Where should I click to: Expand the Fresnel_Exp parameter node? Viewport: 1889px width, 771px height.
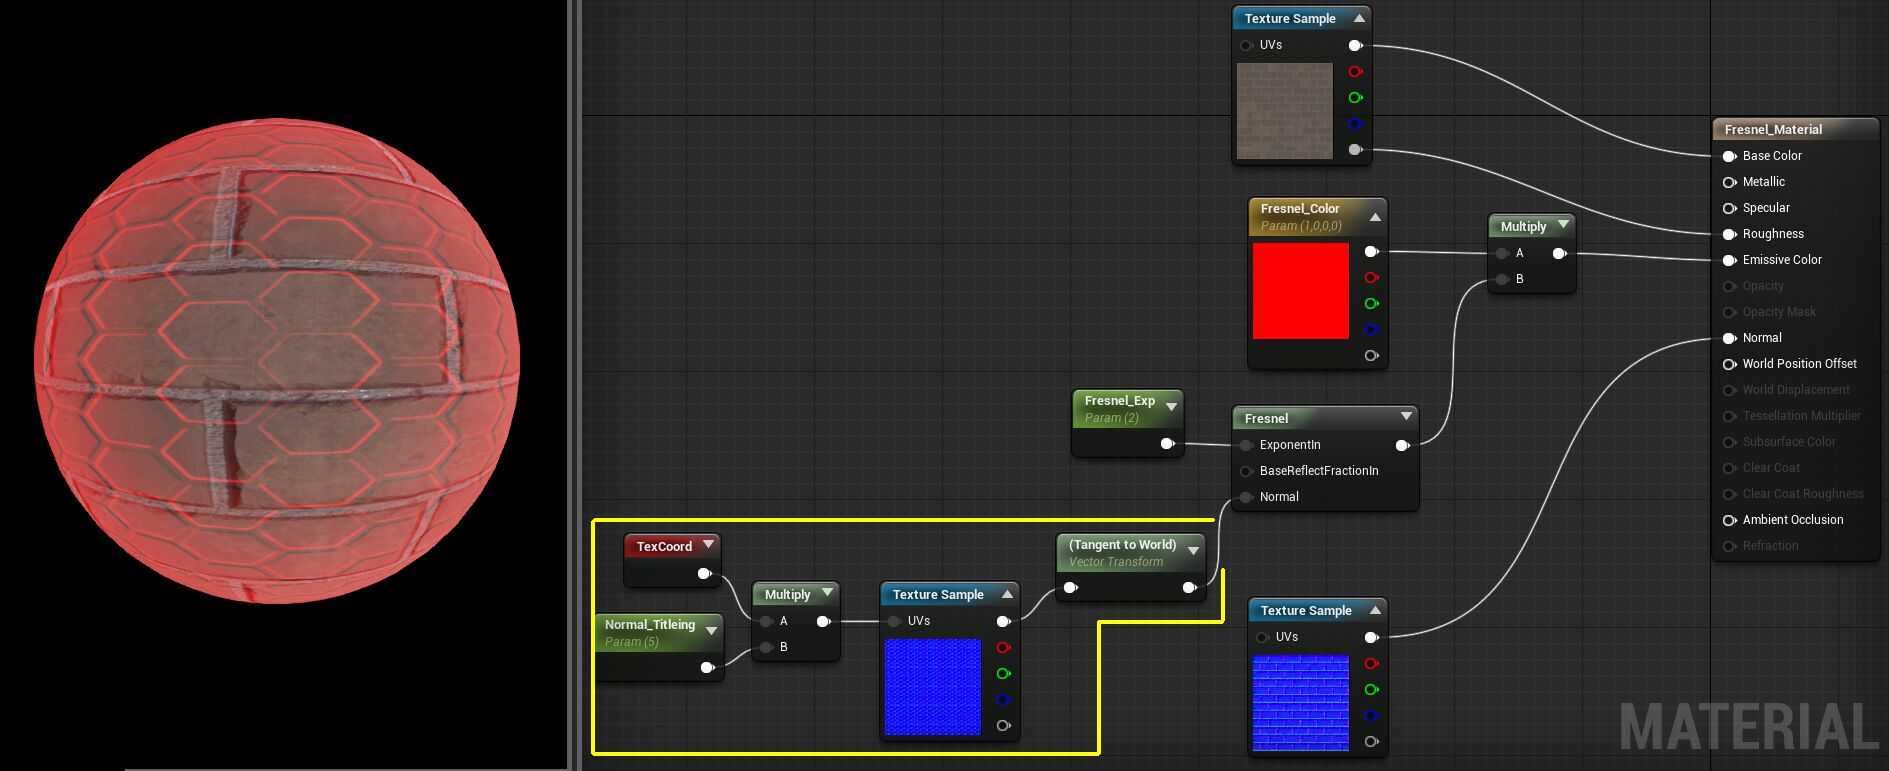coord(1171,407)
